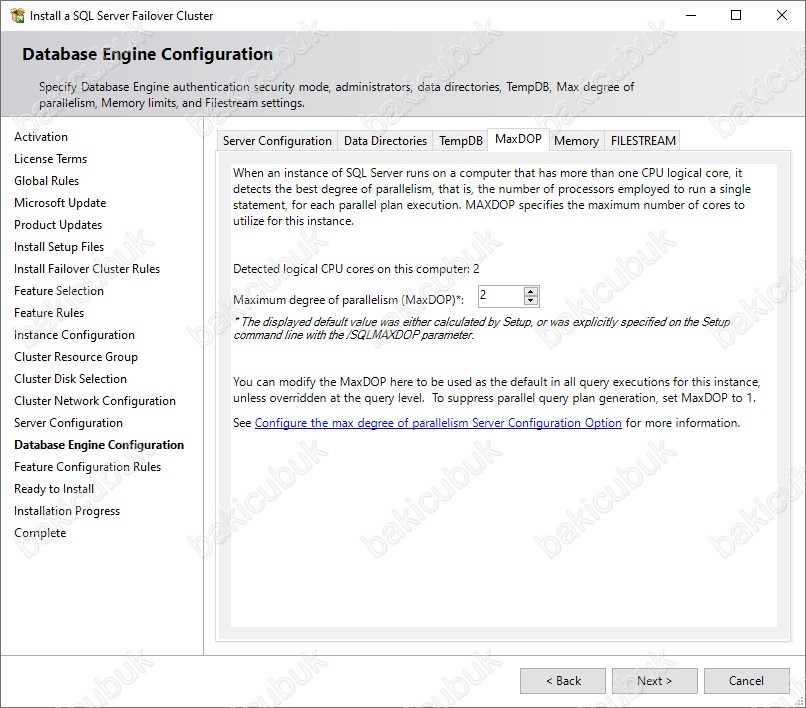Close the installer window
The image size is (806, 708).
click(x=782, y=15)
